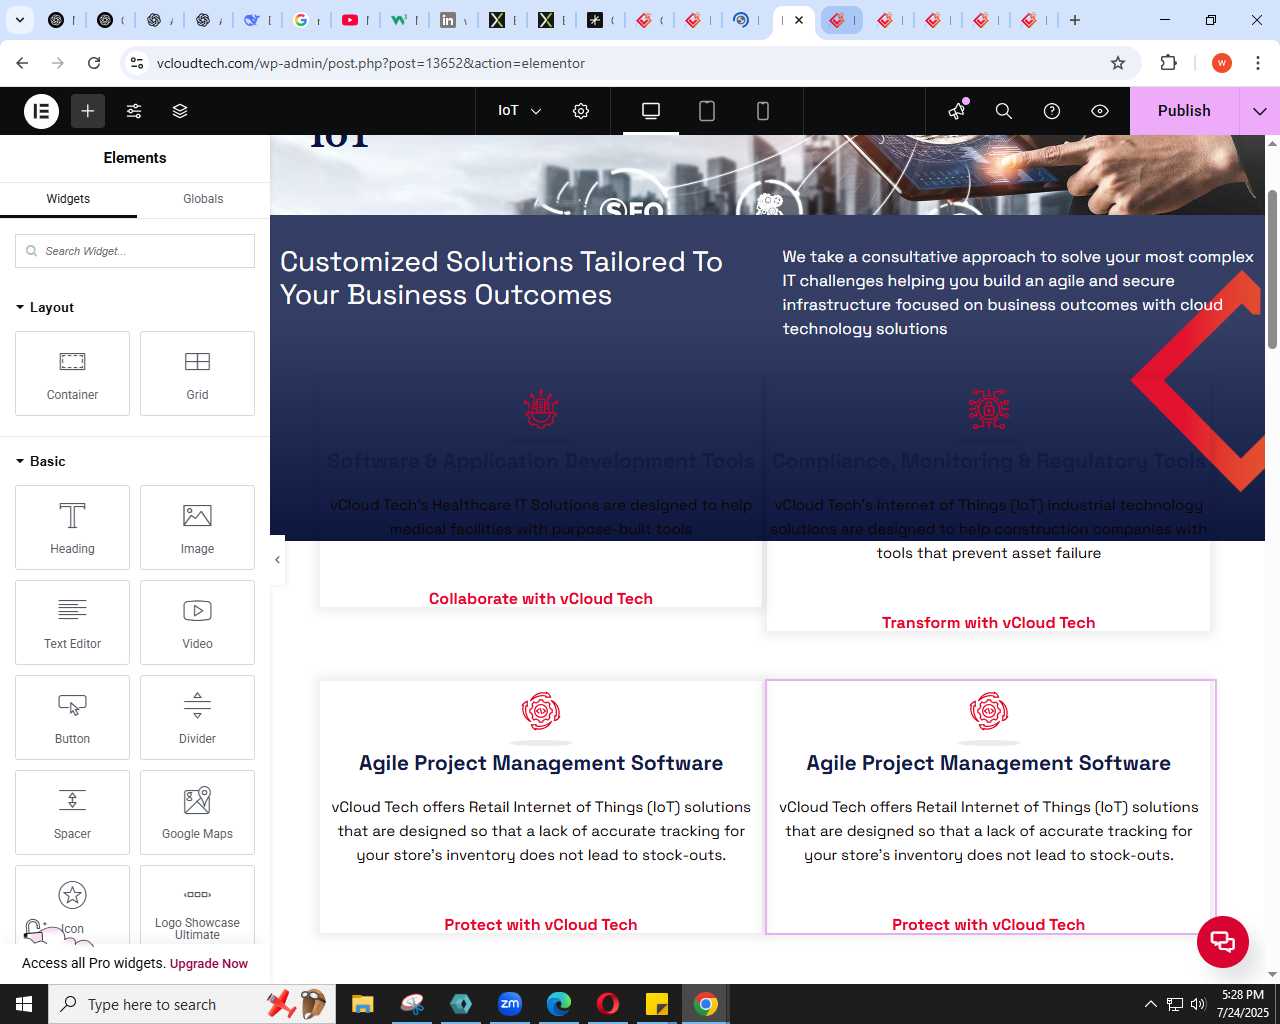Click Protect with vCloud Tech in left card
This screenshot has width=1280, height=1024.
coord(540,925)
